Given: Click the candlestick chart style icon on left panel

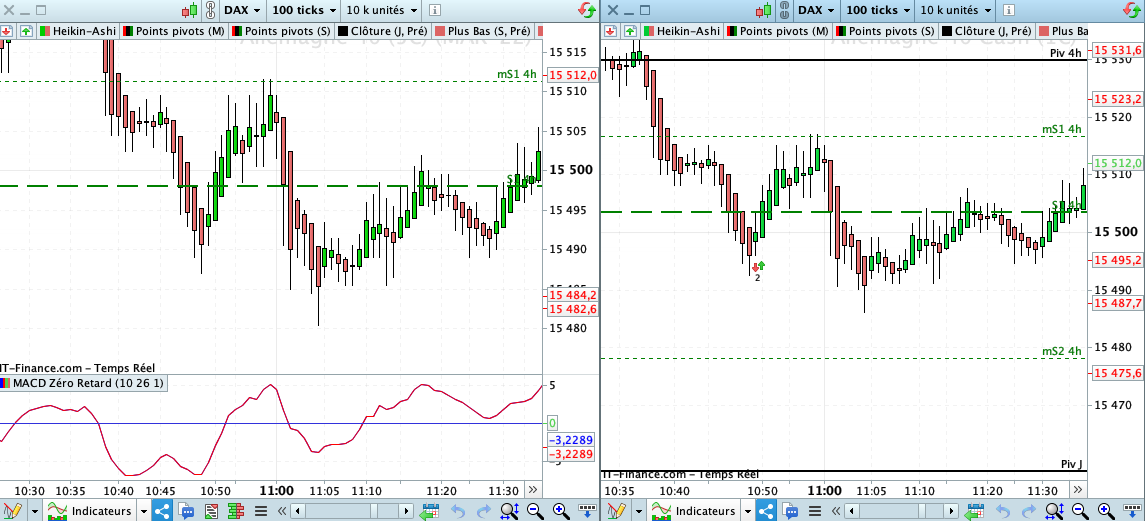Looking at the screenshot, I should [x=191, y=10].
